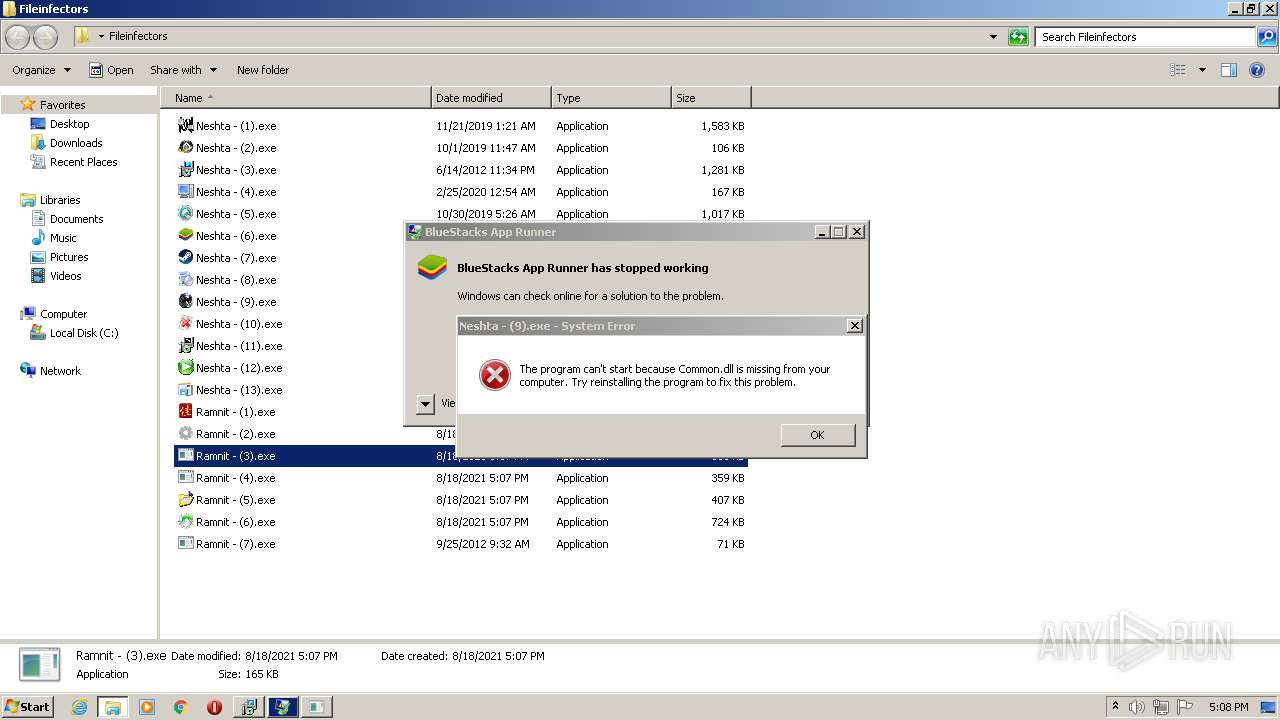Click the Windows Start button
Viewport: 1280px width, 720px height.
[27, 706]
